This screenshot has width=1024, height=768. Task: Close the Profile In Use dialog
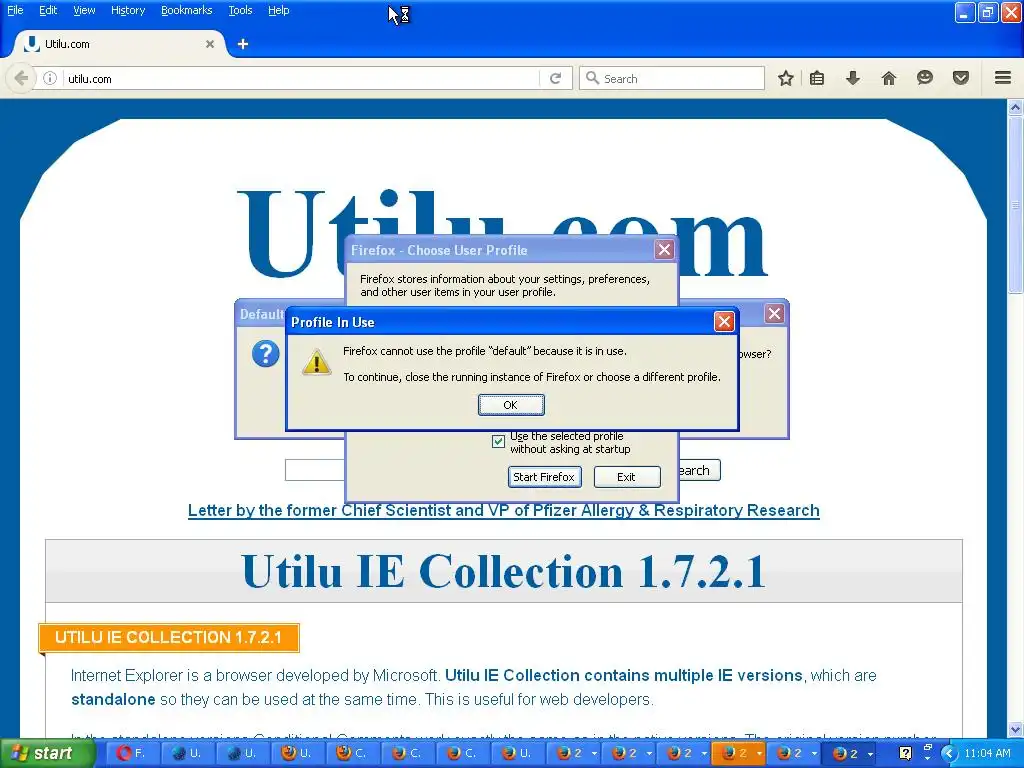coord(724,321)
